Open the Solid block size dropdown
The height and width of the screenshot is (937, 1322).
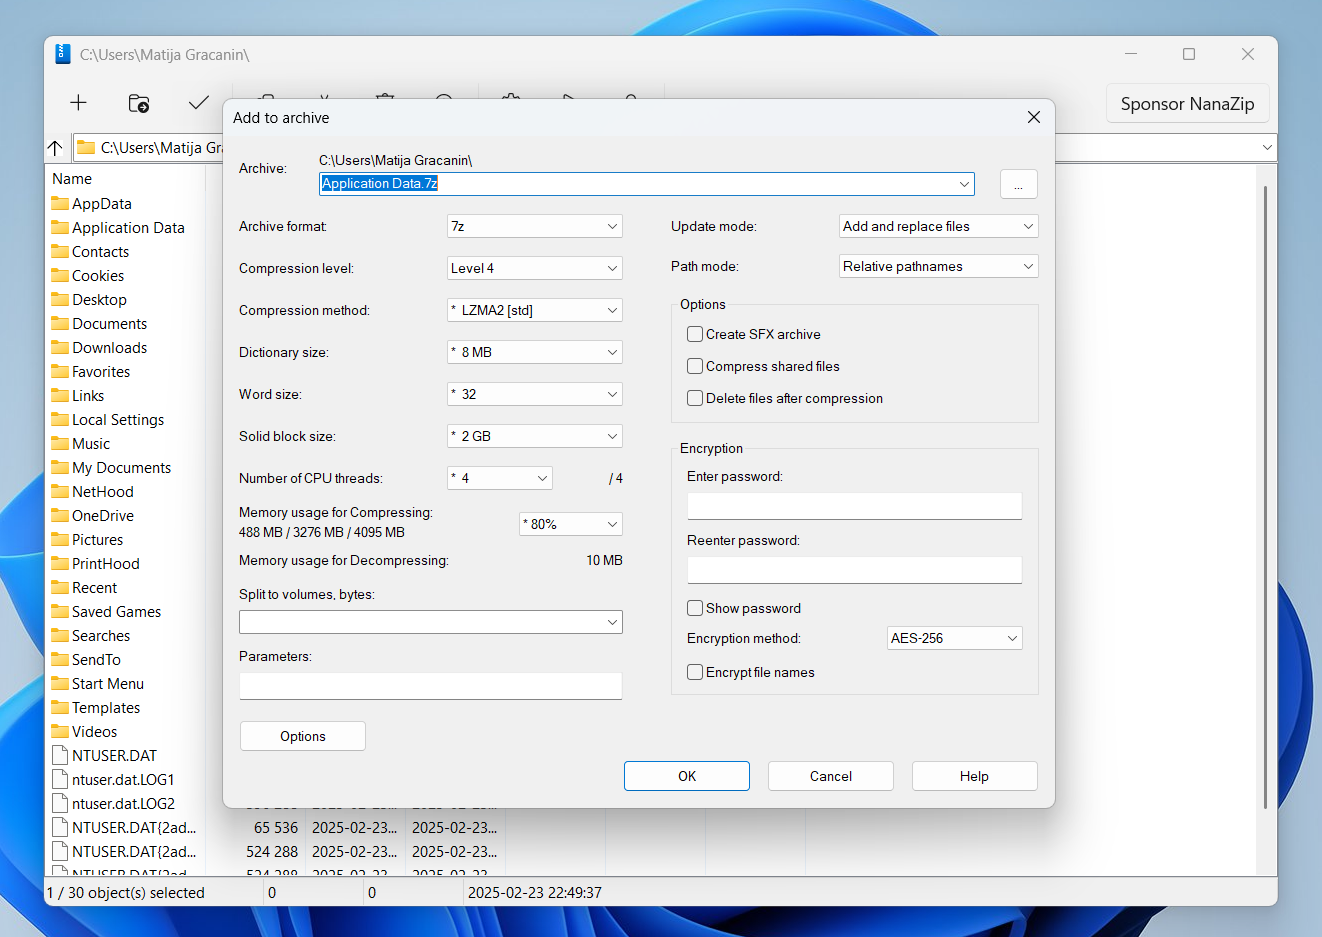(534, 436)
